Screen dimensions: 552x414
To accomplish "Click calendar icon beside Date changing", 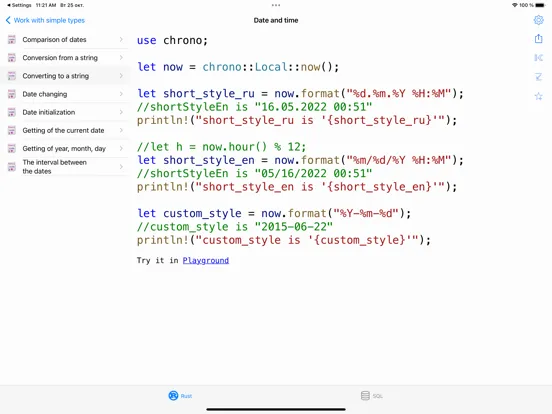I will point(12,94).
